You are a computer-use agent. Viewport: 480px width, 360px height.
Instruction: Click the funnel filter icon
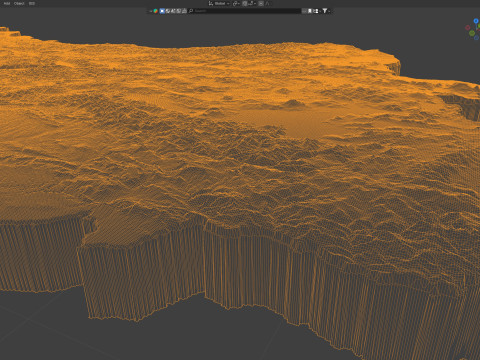pos(325,11)
